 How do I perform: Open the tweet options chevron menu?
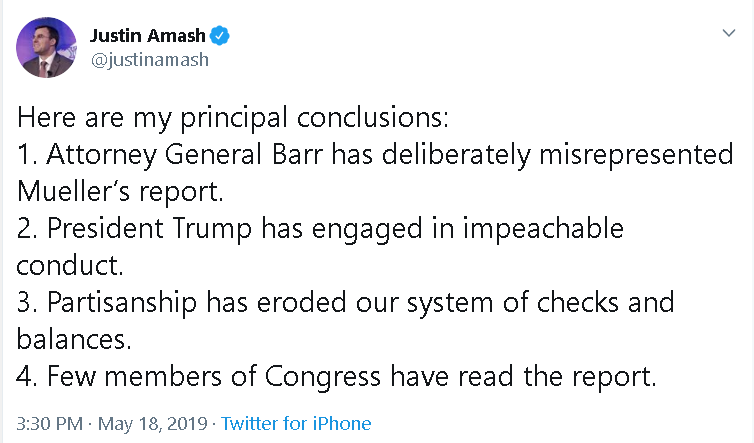(x=729, y=34)
